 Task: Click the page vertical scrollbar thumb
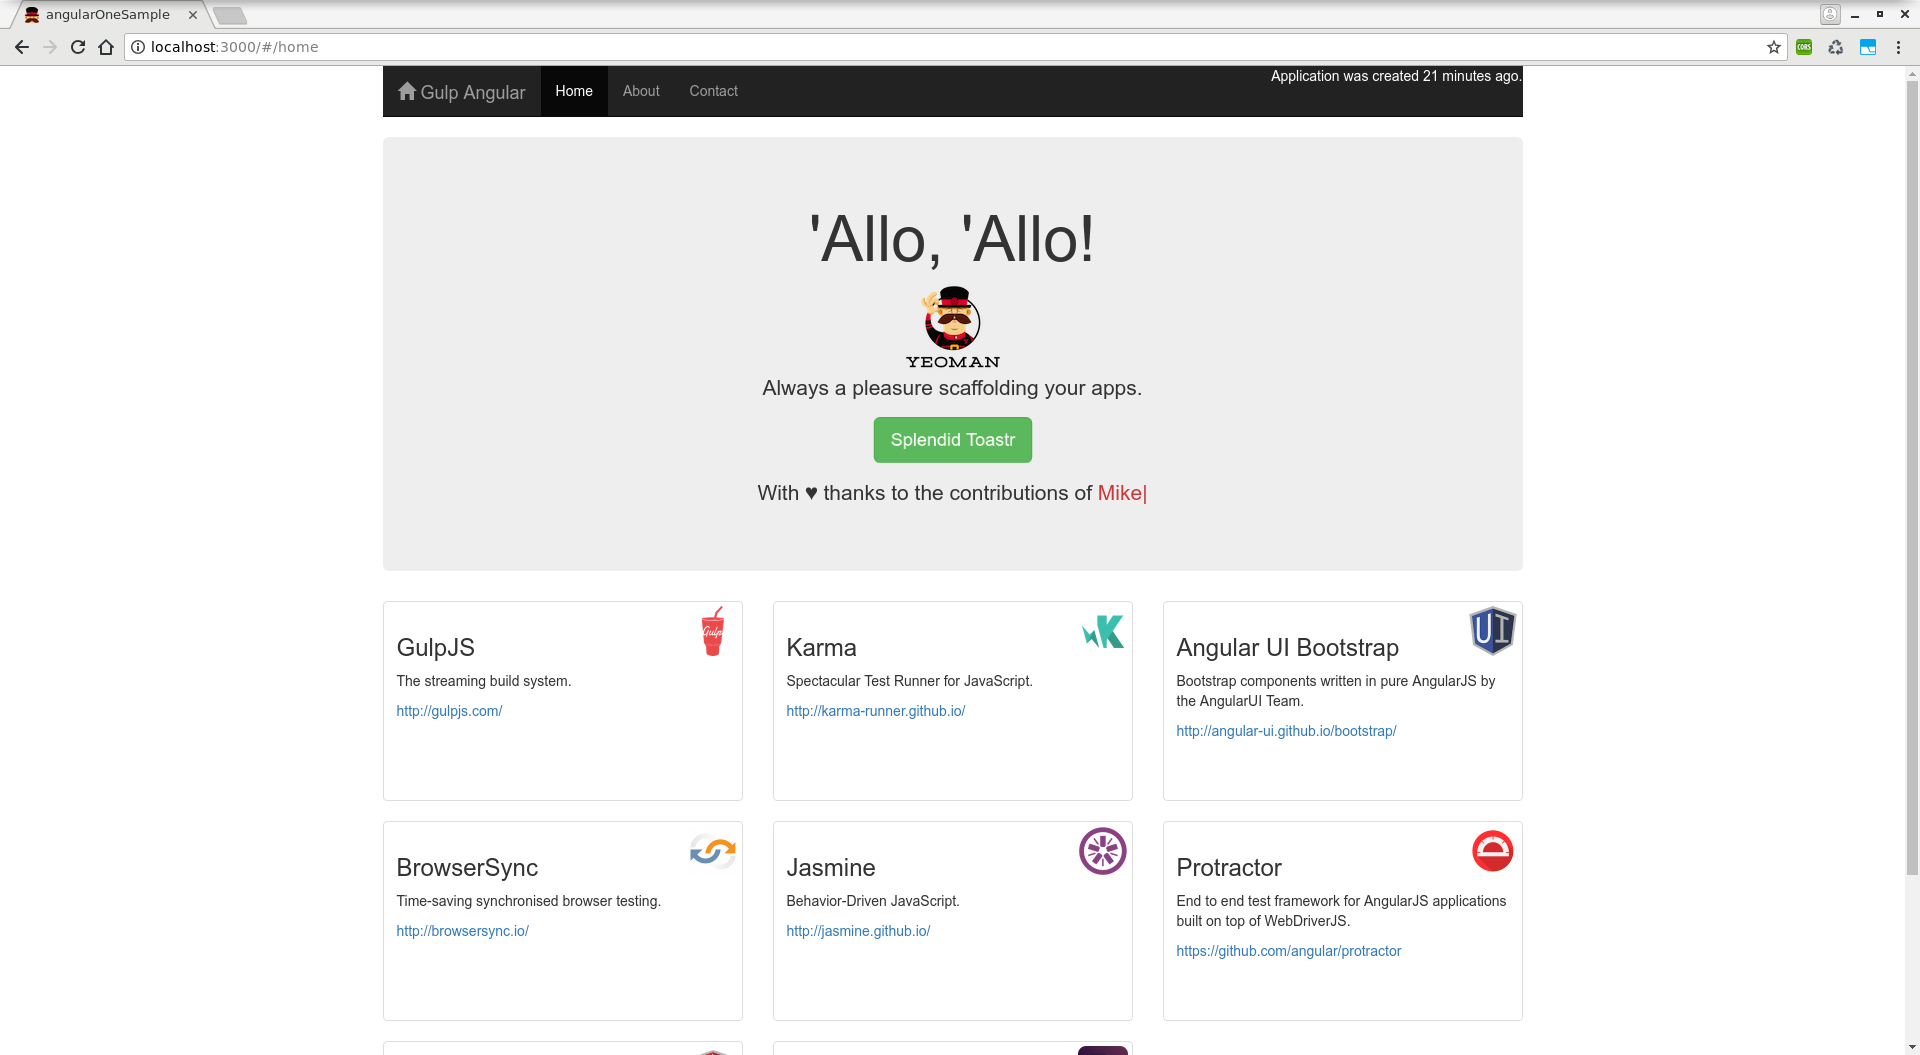tap(1912, 480)
